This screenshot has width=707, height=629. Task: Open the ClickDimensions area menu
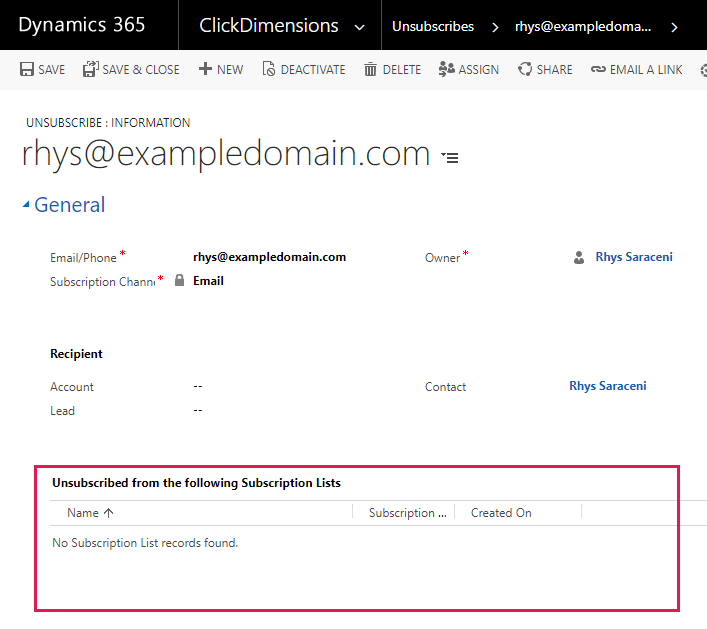pyautogui.click(x=269, y=25)
